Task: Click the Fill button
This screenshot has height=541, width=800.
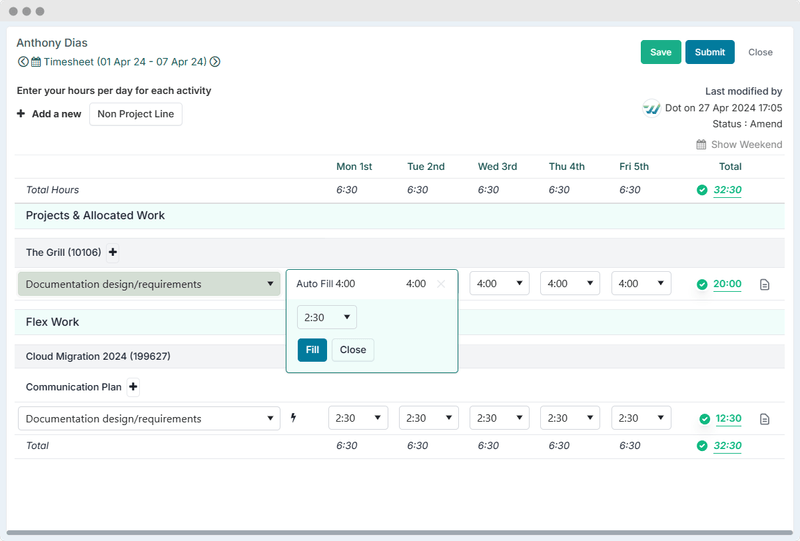Action: pyautogui.click(x=312, y=350)
